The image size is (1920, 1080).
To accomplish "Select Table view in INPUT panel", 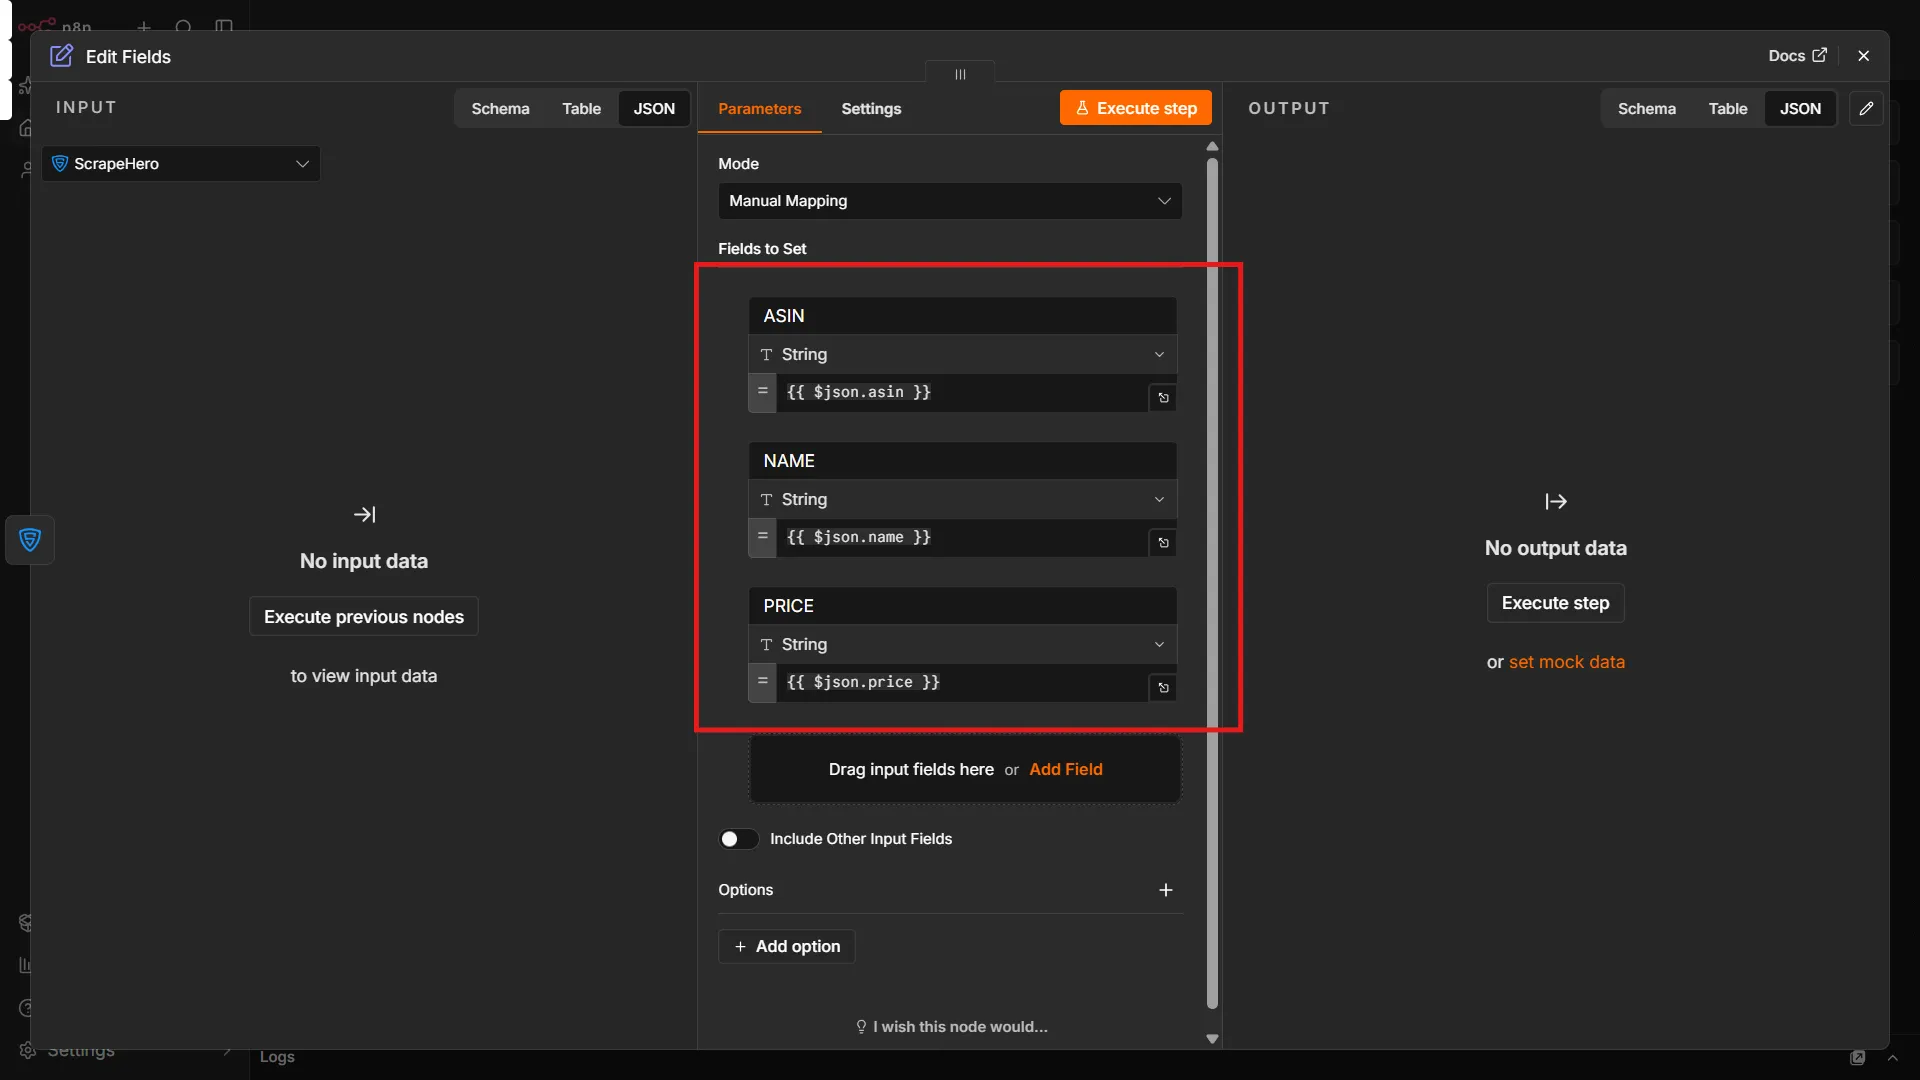I will [x=581, y=109].
